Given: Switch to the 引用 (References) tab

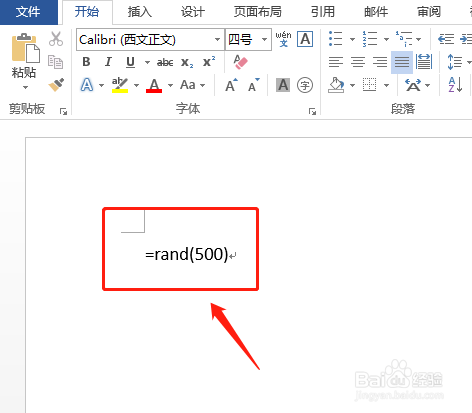Looking at the screenshot, I should click(323, 12).
